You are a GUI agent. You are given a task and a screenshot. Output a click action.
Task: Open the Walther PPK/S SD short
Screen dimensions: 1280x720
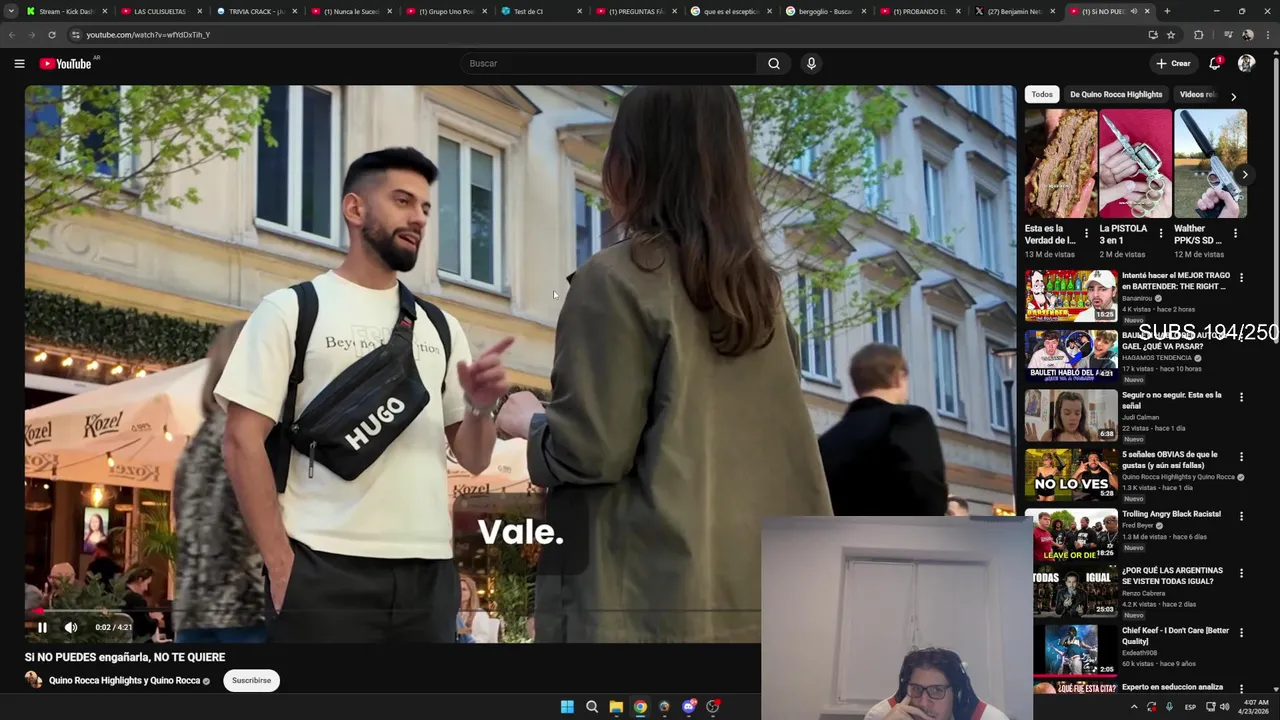1210,163
